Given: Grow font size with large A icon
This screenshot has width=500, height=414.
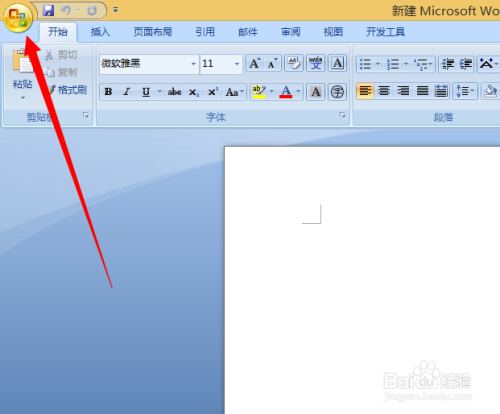Looking at the screenshot, I should pyautogui.click(x=255, y=63).
